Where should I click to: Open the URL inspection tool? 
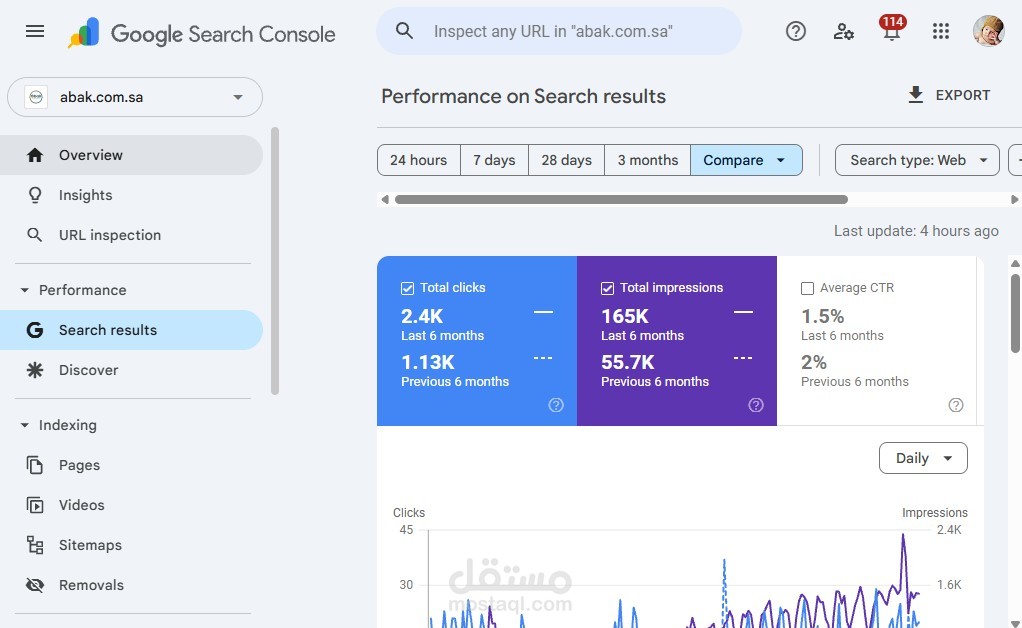click(109, 234)
